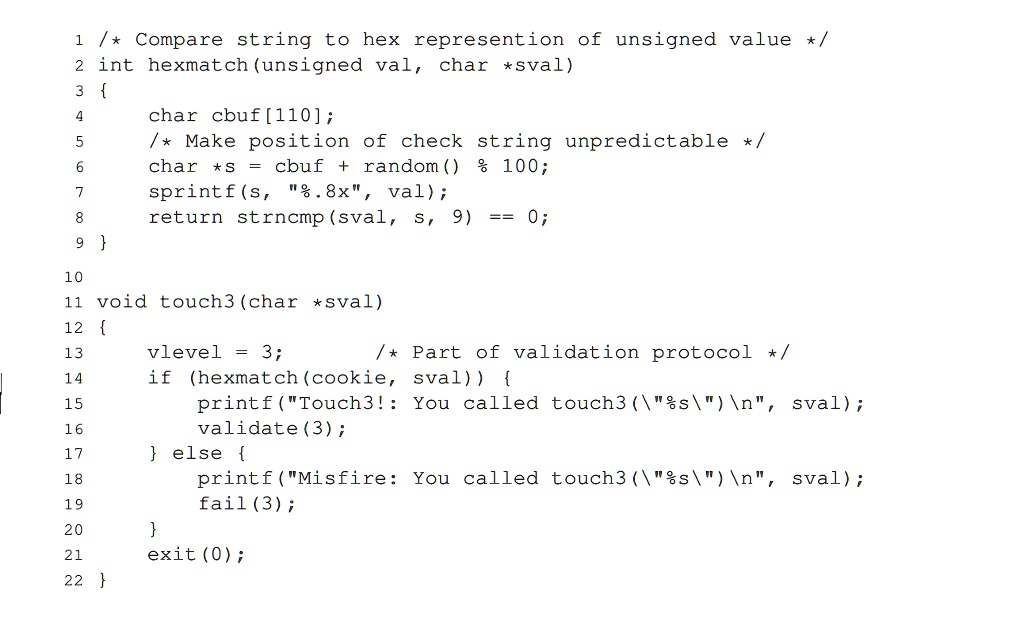Click the "Compare string to hex" comment
The height and width of the screenshot is (621, 1024).
(463, 40)
